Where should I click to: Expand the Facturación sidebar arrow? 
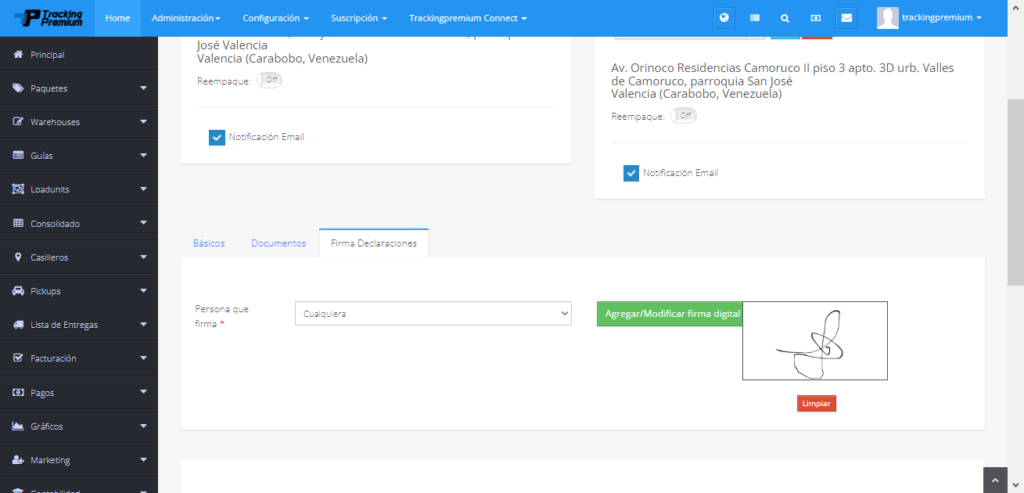click(144, 358)
